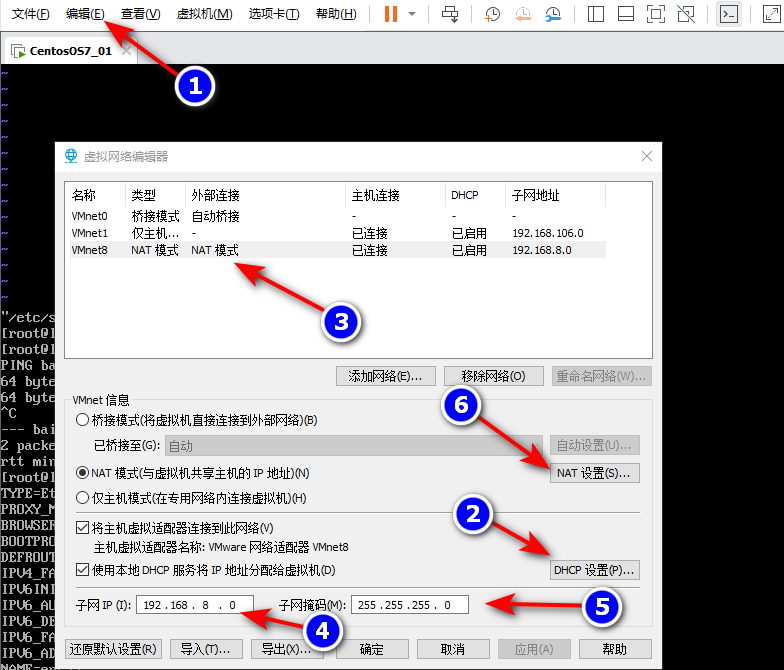Screen dimensions: 784x670
Task: Click the 移除网络(O) button
Action: [494, 376]
